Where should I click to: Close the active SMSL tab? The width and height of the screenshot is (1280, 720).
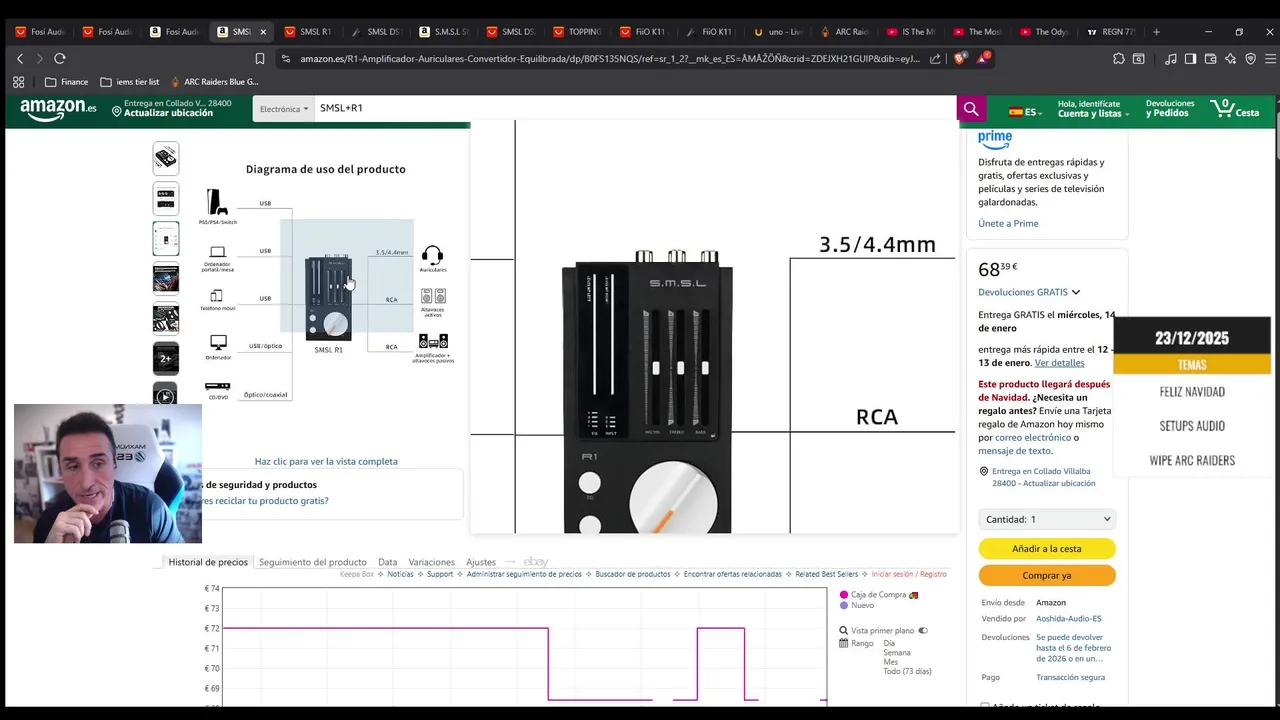[263, 32]
